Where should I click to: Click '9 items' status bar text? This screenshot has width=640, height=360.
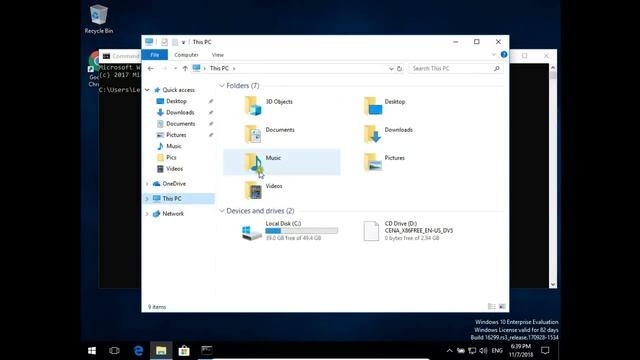[x=157, y=307]
